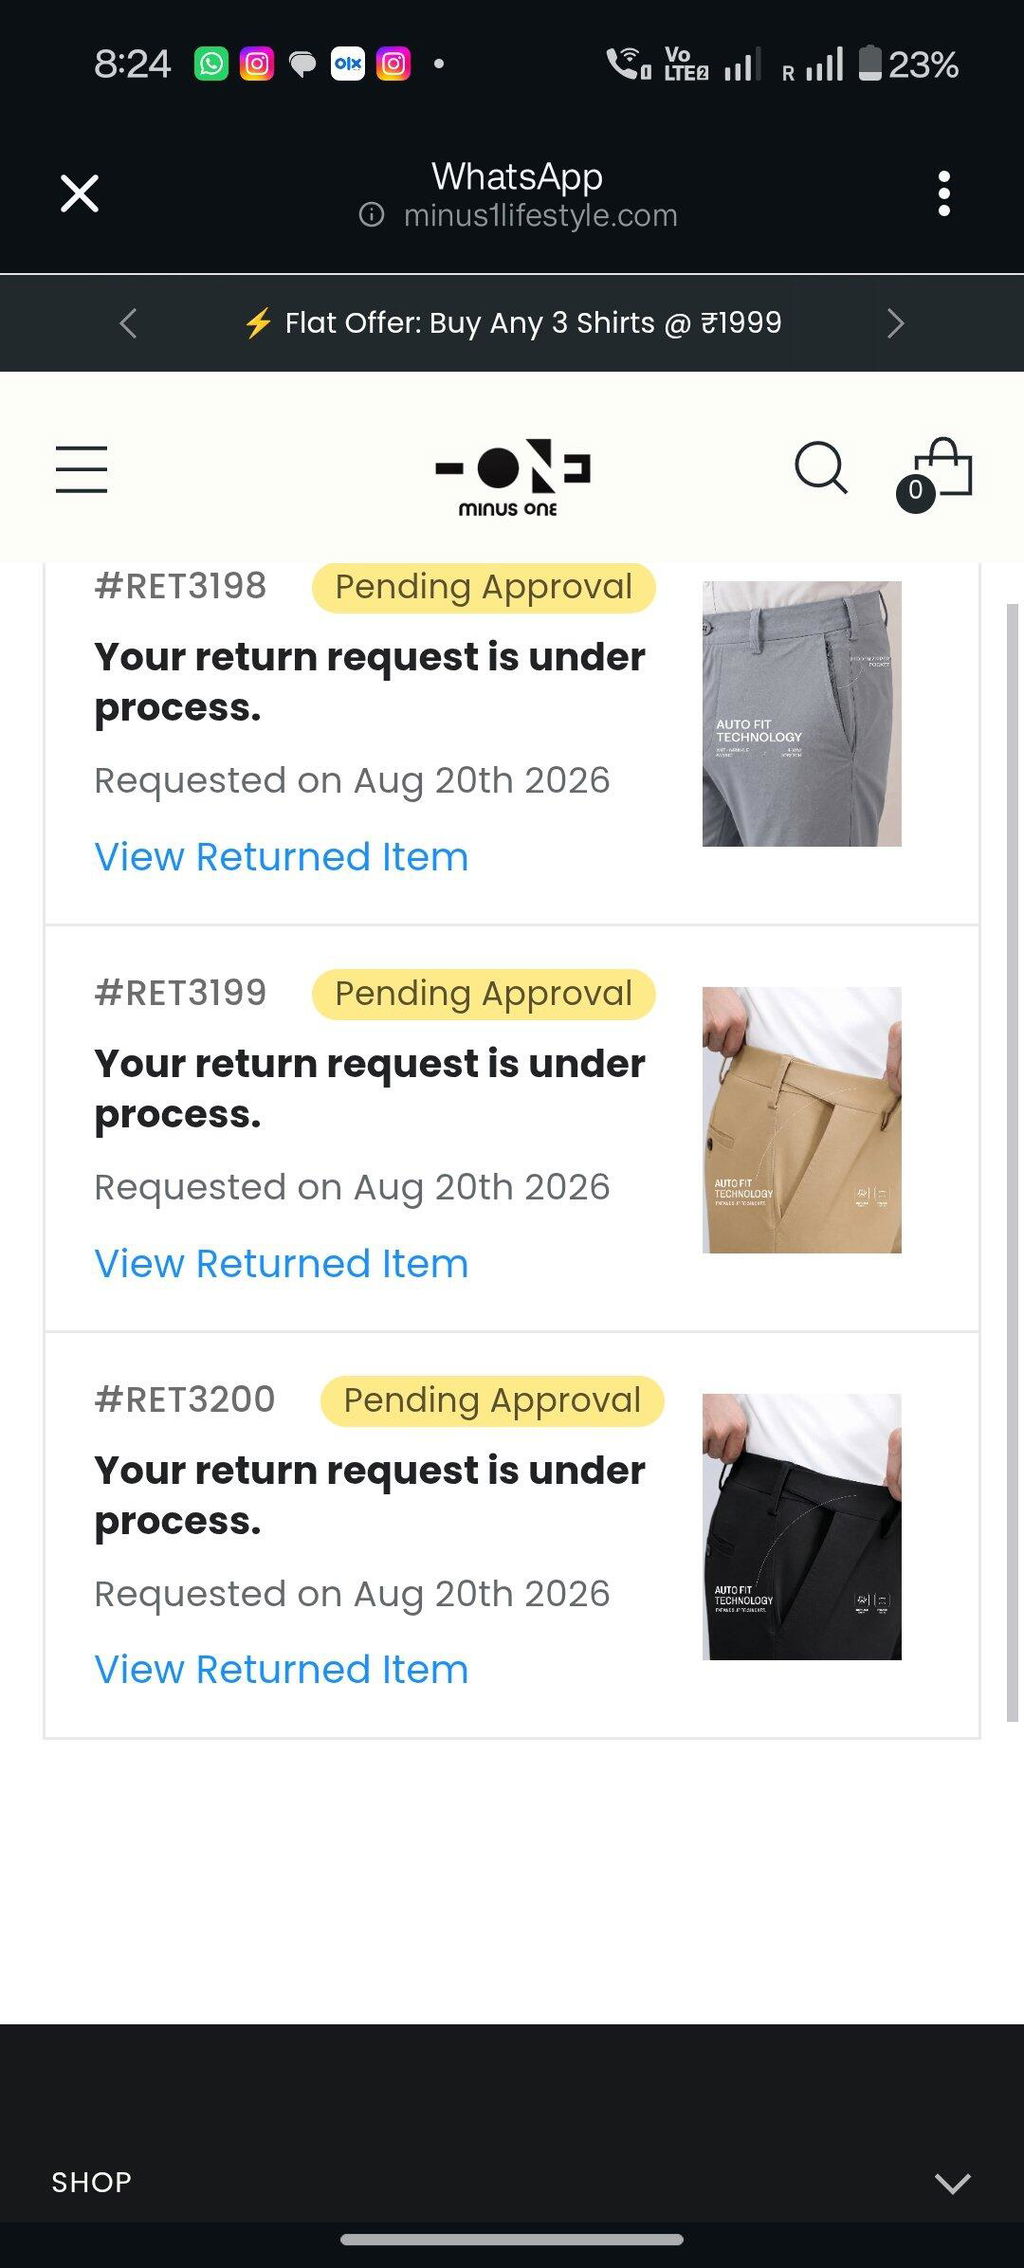Expand the SHOP footer section
This screenshot has width=1024, height=2268.
(512, 2182)
